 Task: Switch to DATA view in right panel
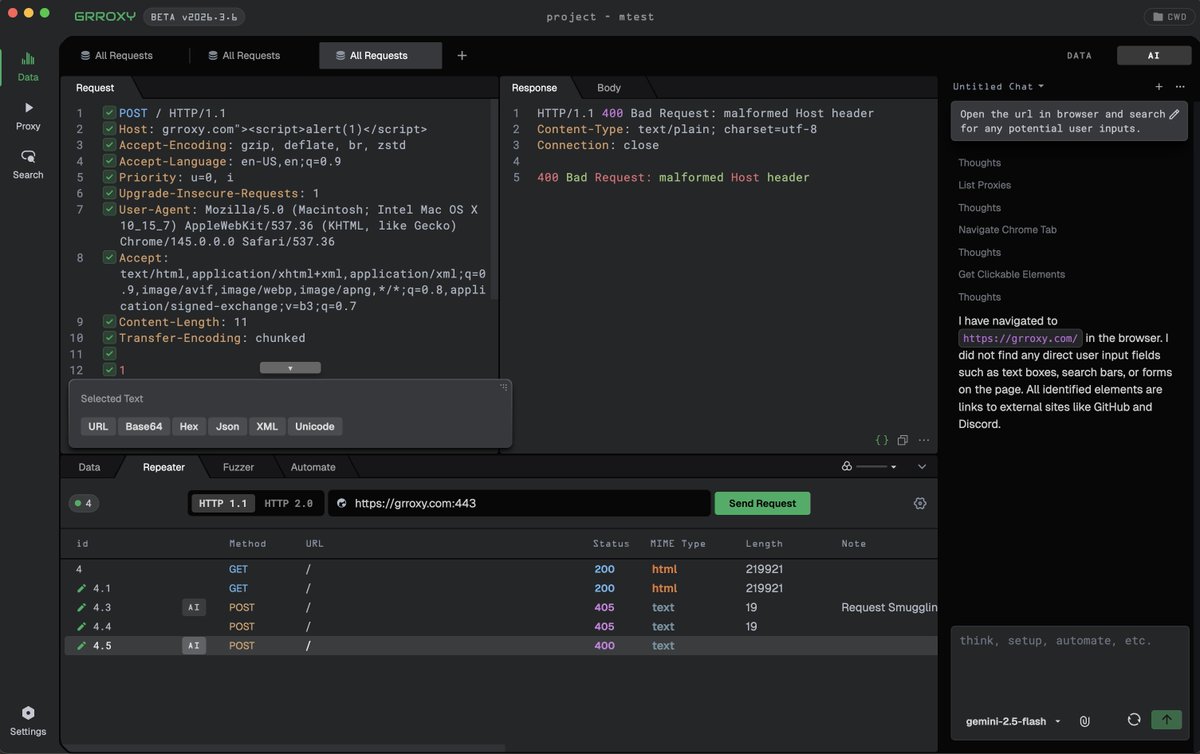(1079, 56)
